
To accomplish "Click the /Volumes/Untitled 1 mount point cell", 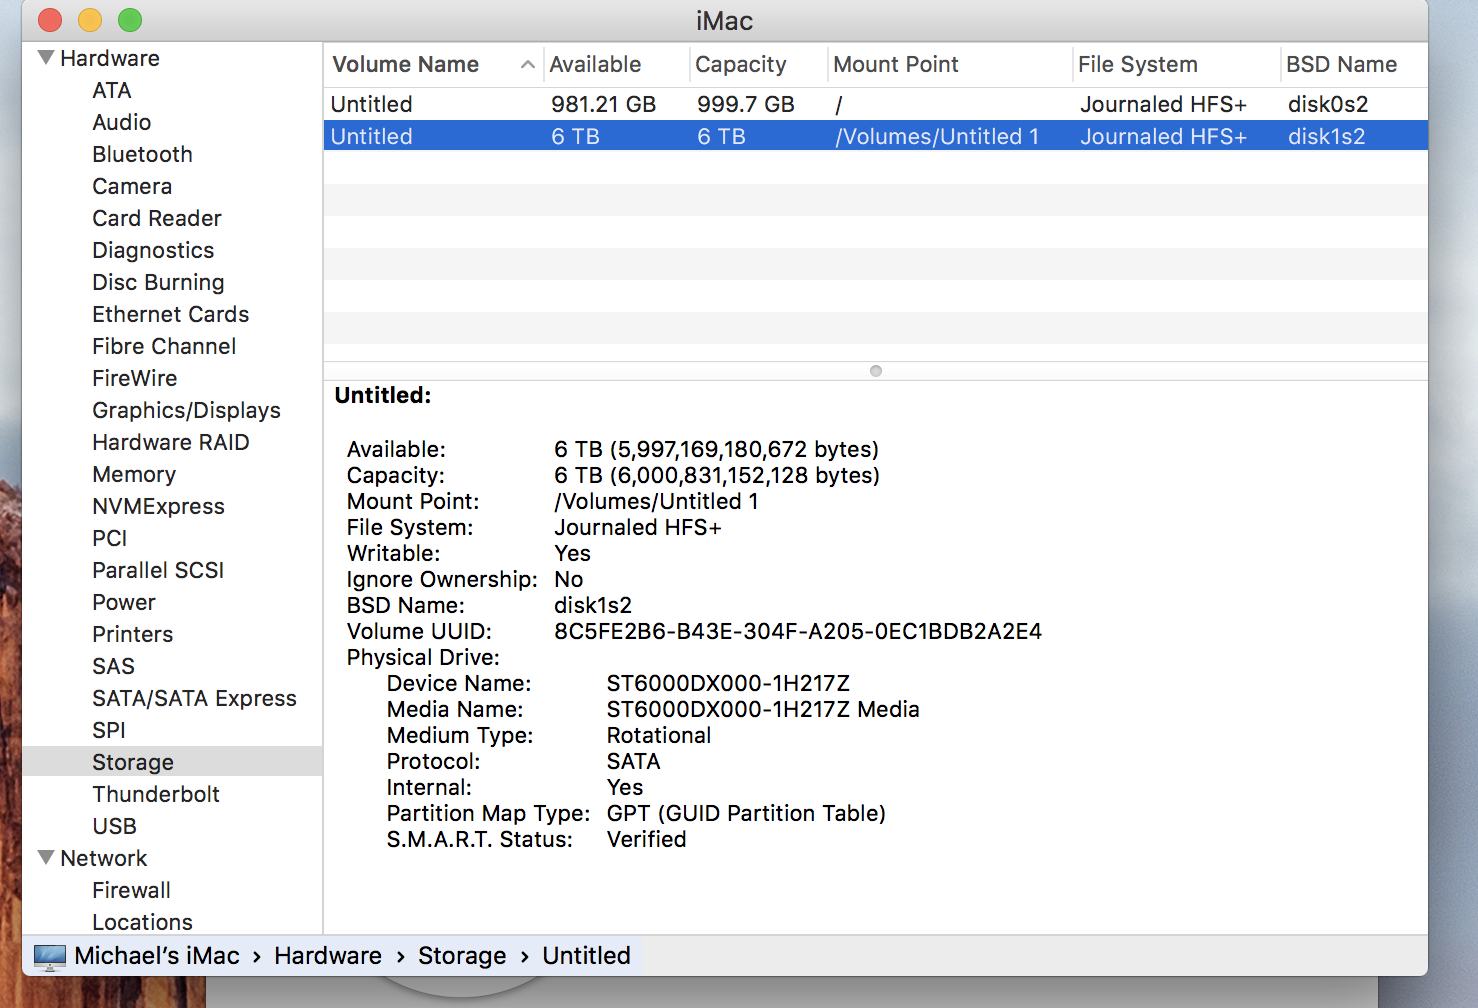I will coord(937,136).
